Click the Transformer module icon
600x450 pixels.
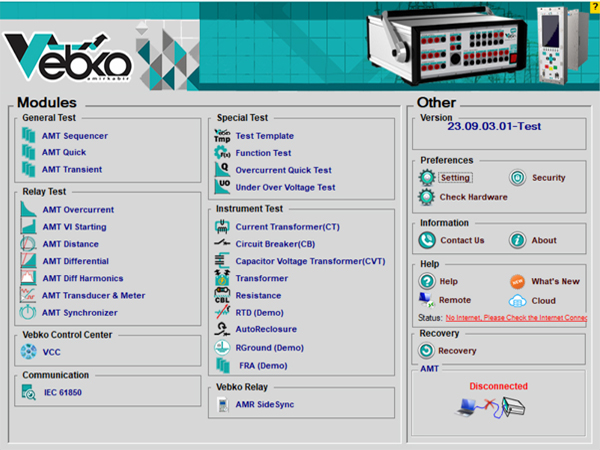pyautogui.click(x=222, y=278)
